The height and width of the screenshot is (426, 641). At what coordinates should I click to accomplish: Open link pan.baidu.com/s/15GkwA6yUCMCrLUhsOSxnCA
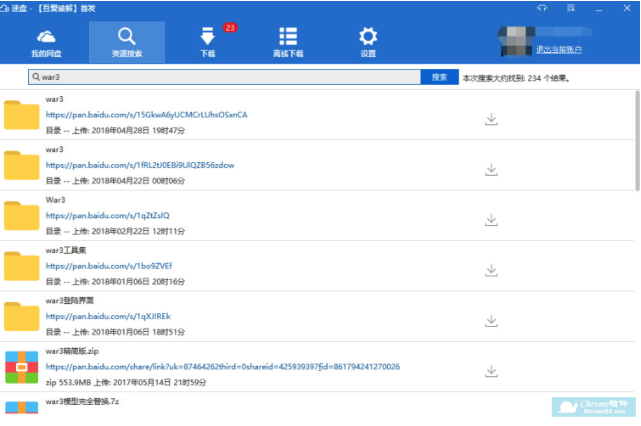tap(146, 115)
